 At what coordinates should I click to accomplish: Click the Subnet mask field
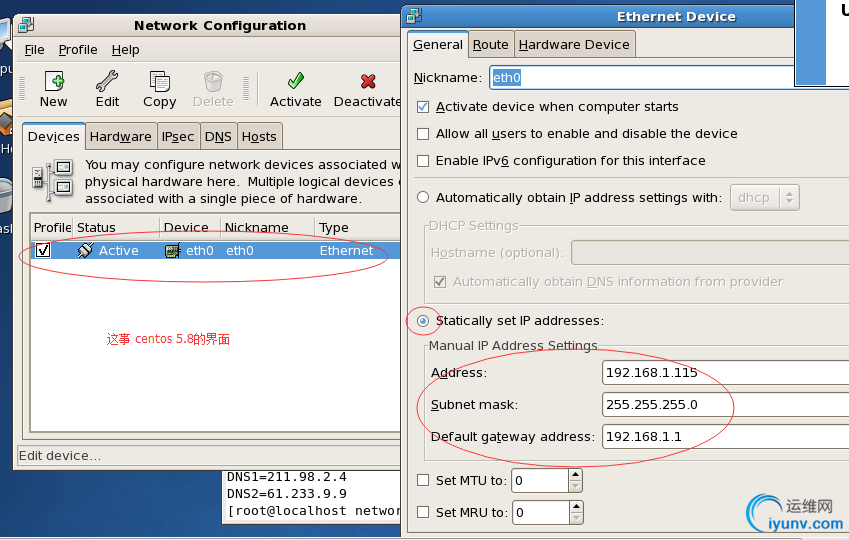click(726, 405)
